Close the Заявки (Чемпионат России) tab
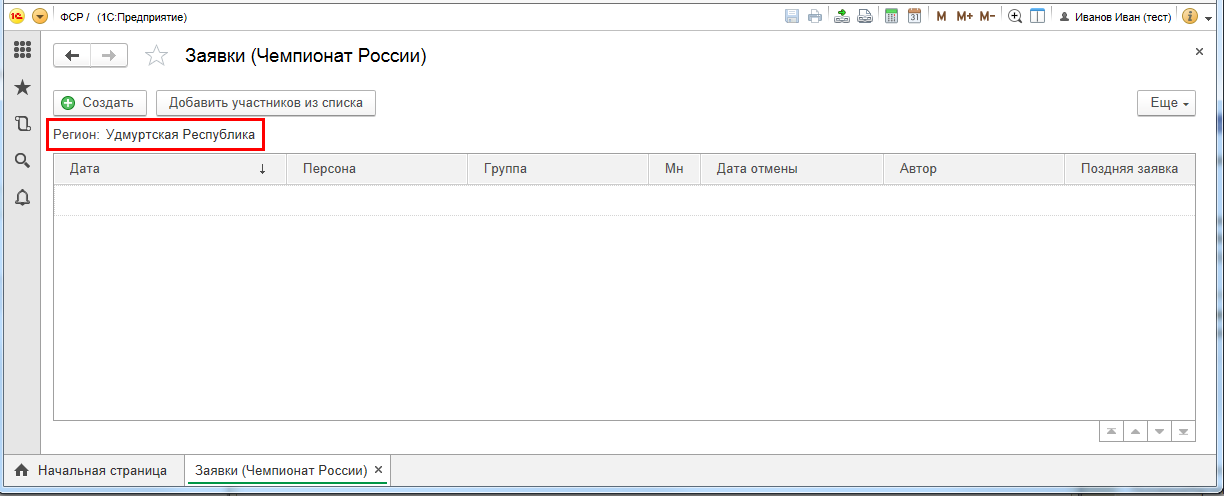Viewport: 1224px width, 496px height. point(378,470)
